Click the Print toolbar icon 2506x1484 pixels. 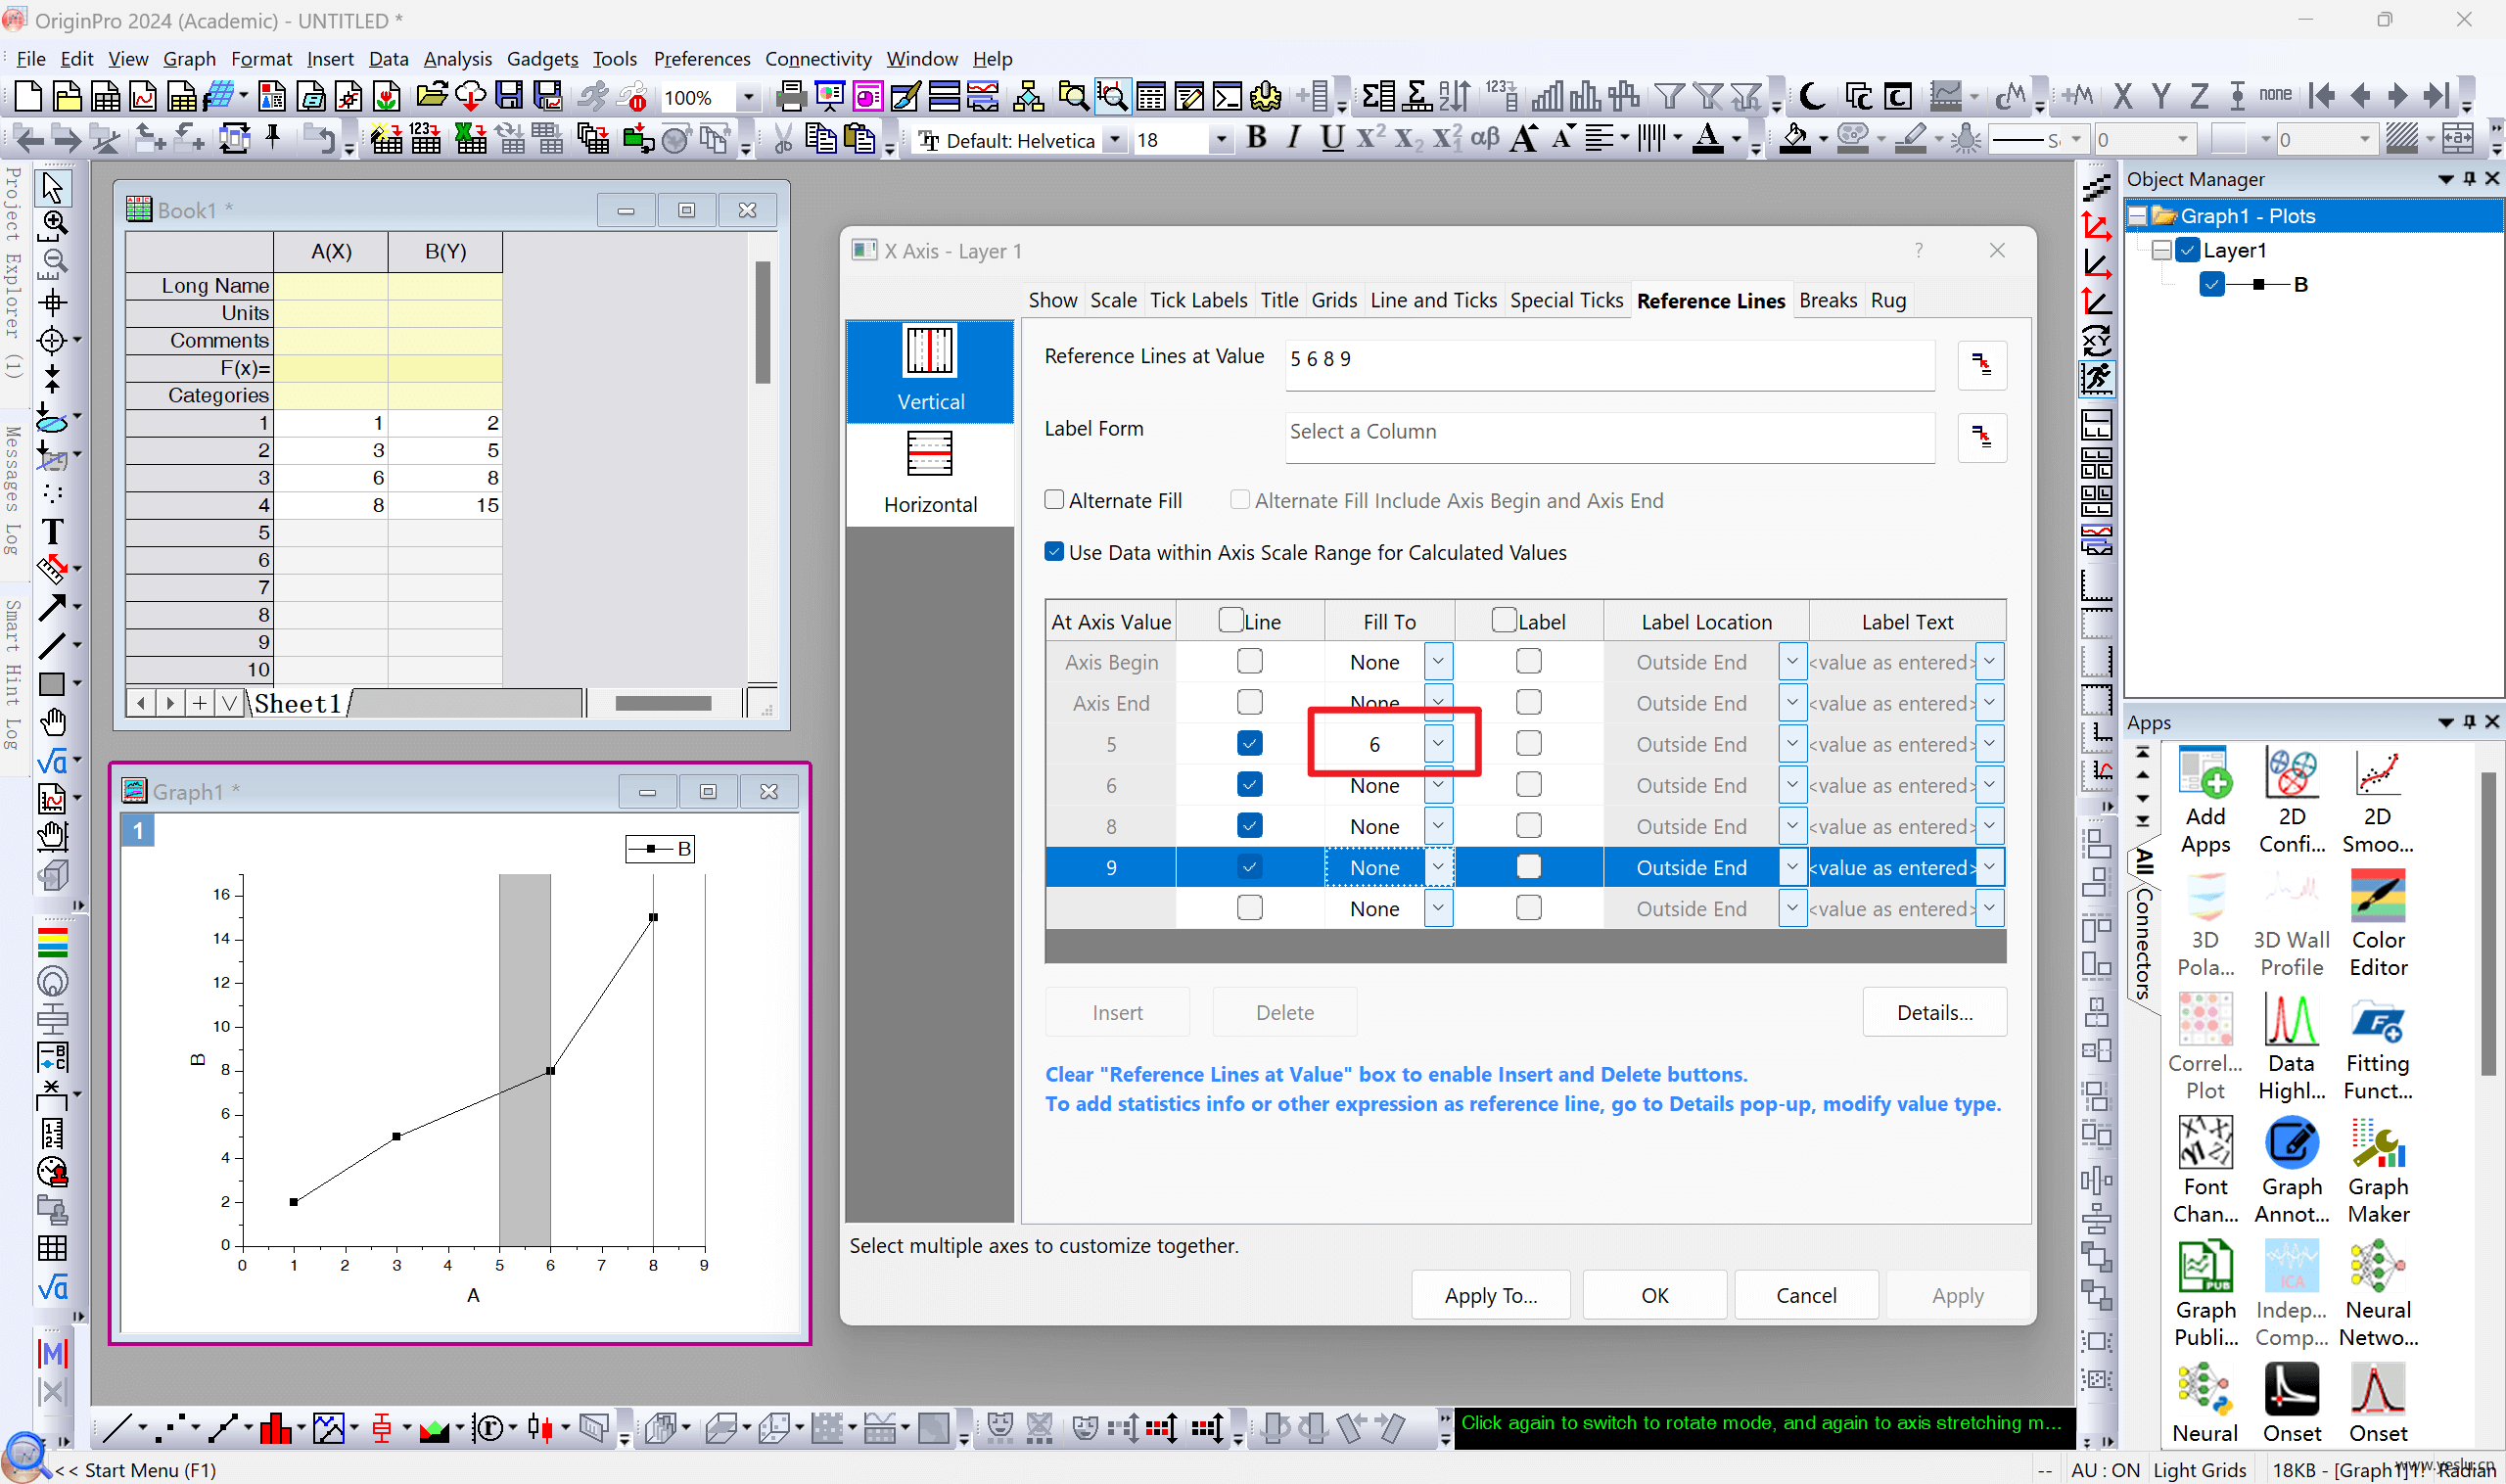pos(790,97)
